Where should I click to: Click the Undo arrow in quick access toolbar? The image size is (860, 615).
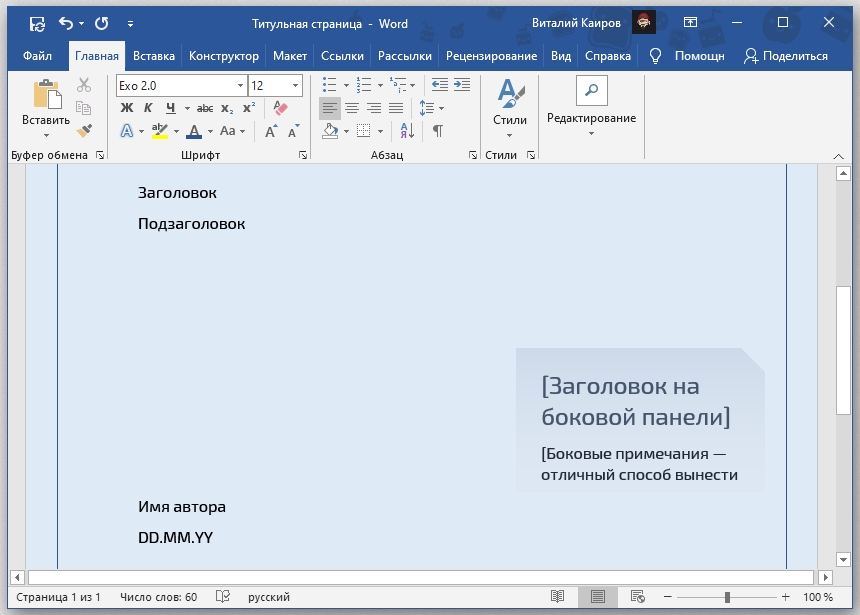[x=66, y=22]
